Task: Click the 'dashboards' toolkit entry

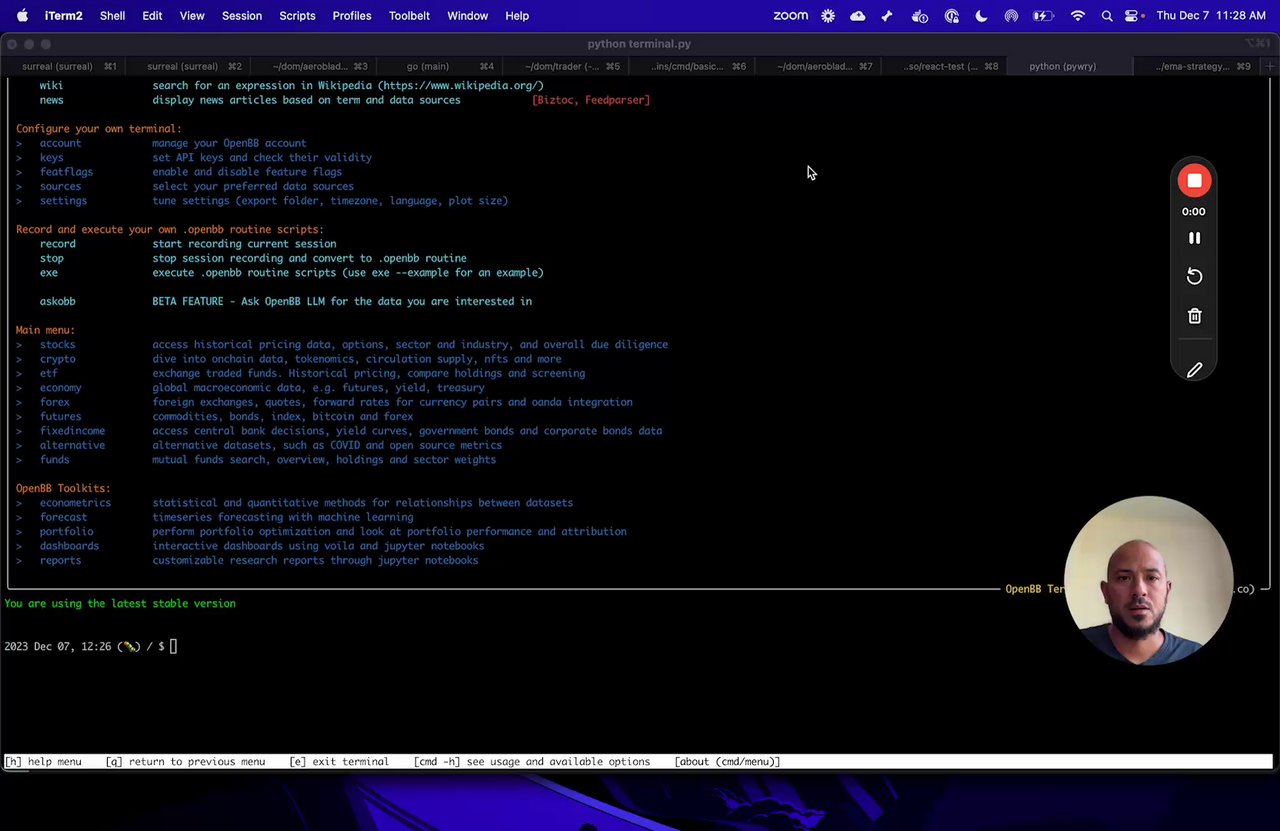Action: pyautogui.click(x=69, y=546)
